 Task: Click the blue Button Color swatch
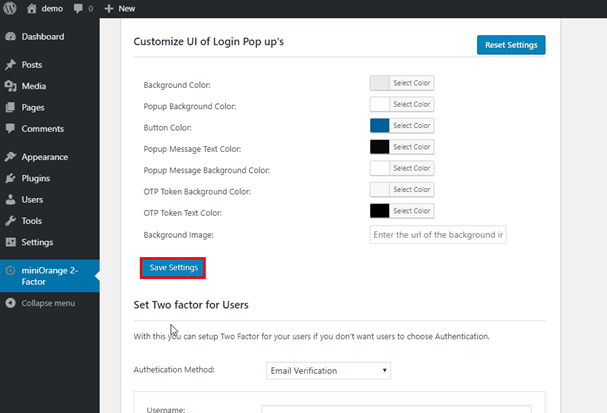(380, 125)
